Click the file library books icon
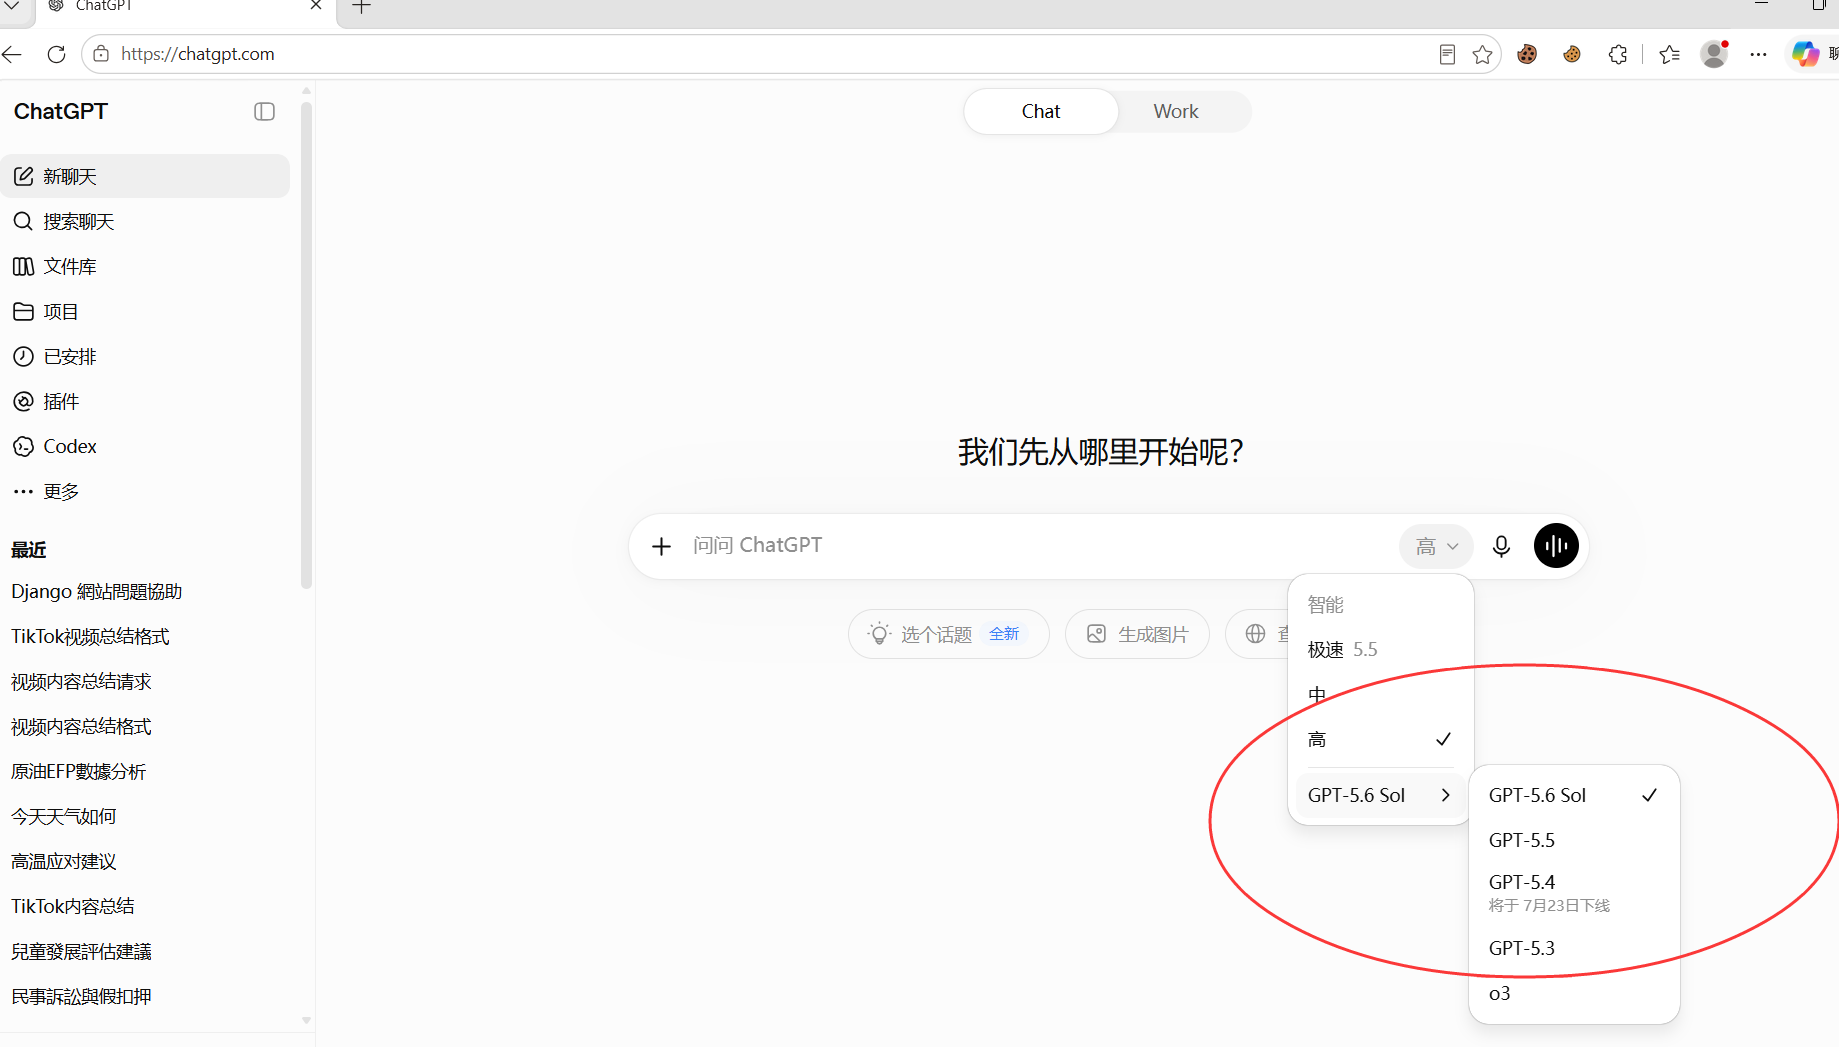The height and width of the screenshot is (1047, 1839). 23,266
